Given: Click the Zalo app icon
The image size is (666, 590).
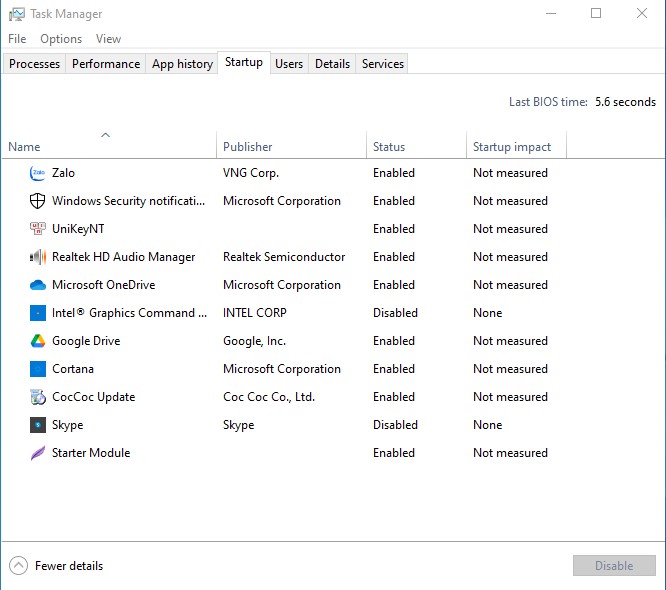Looking at the screenshot, I should [x=38, y=173].
